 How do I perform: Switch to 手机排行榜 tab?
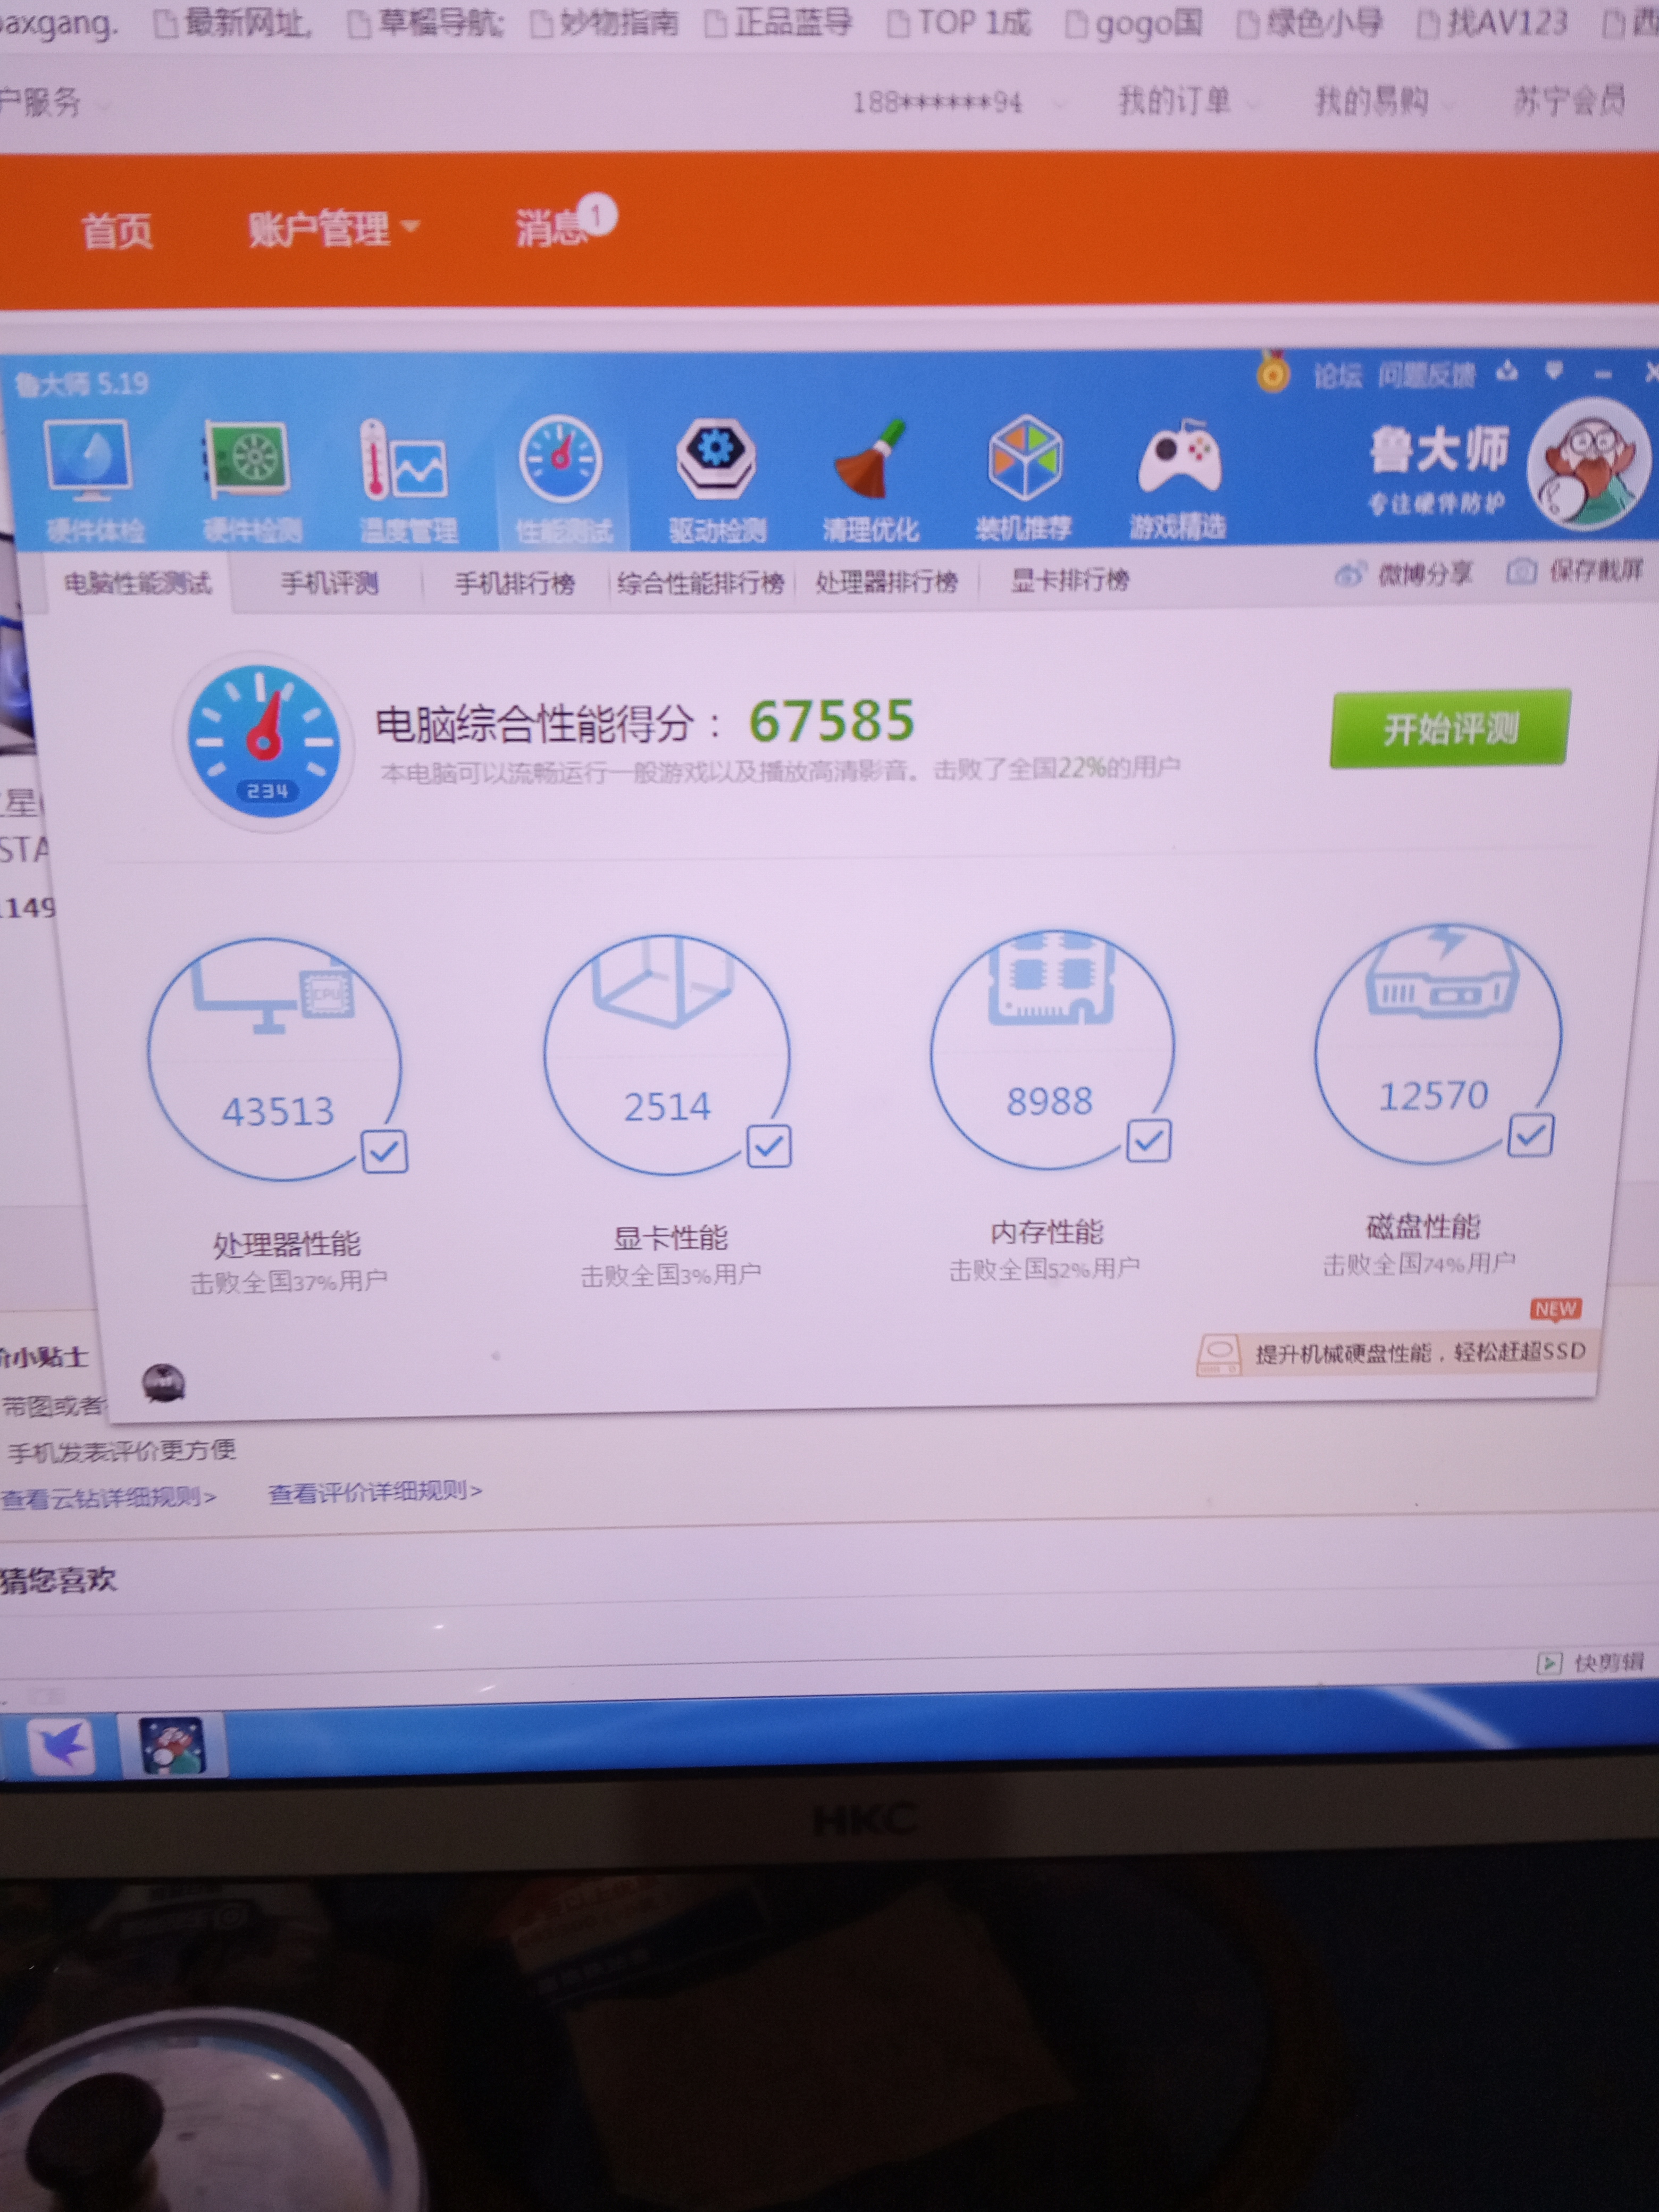(514, 583)
